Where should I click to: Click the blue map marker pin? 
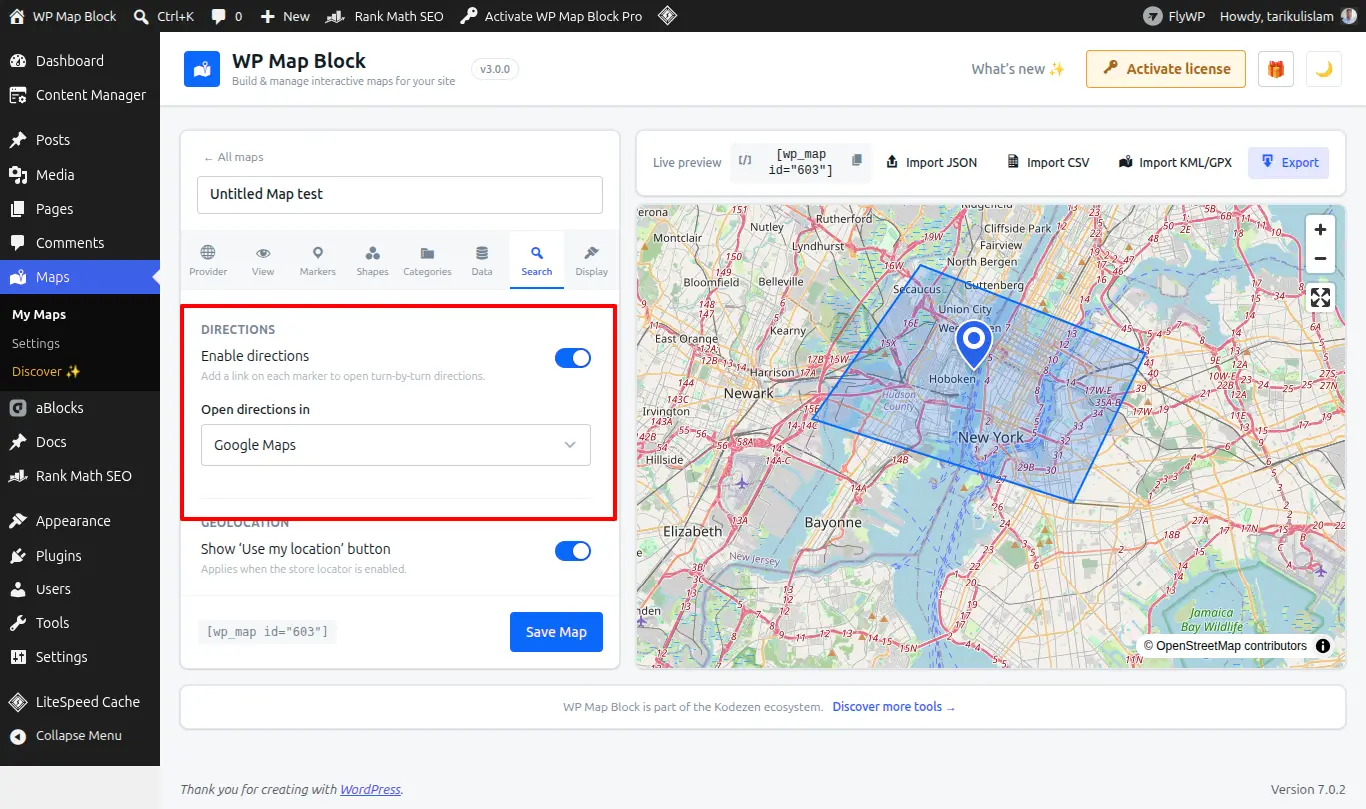[x=973, y=347]
